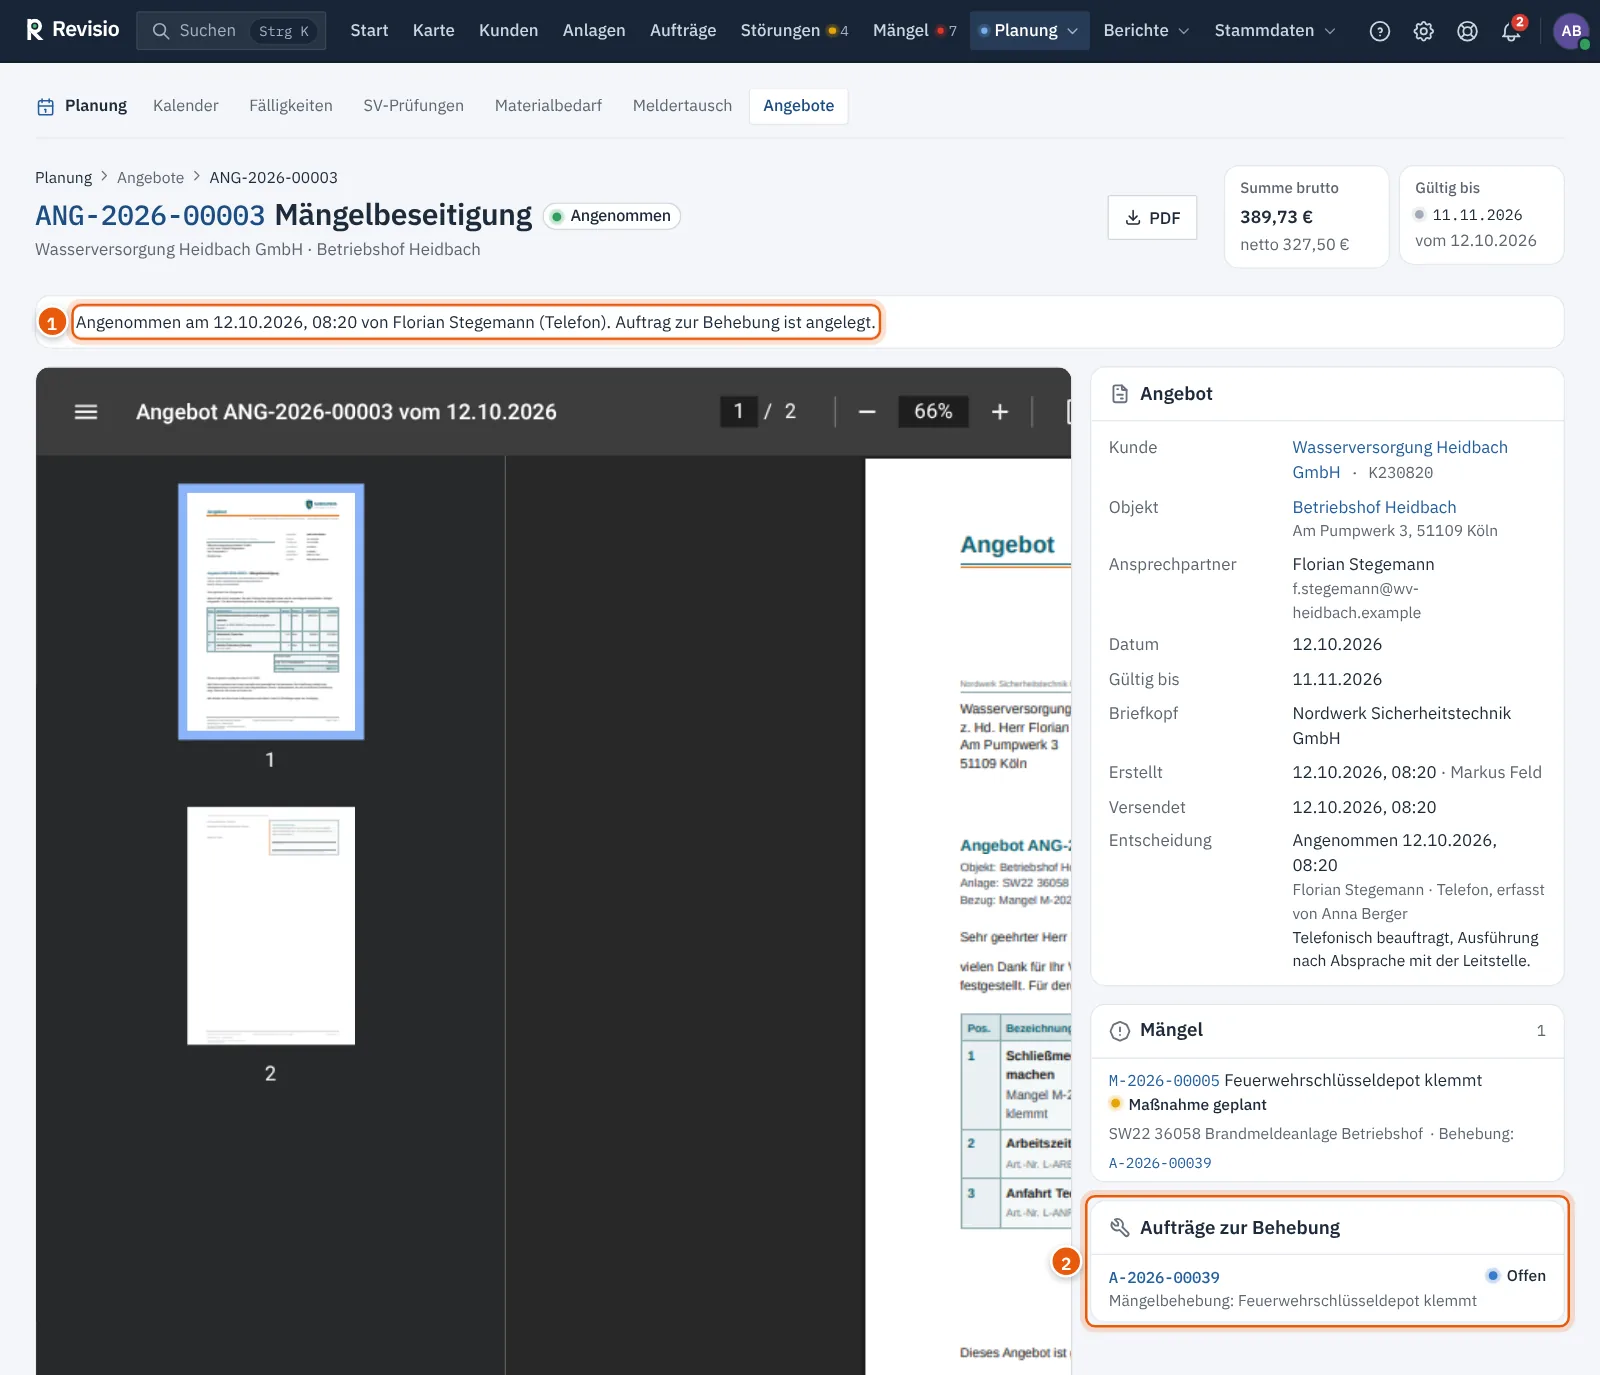Switch to the Kalender tab
This screenshot has width=1600, height=1375.
click(185, 106)
